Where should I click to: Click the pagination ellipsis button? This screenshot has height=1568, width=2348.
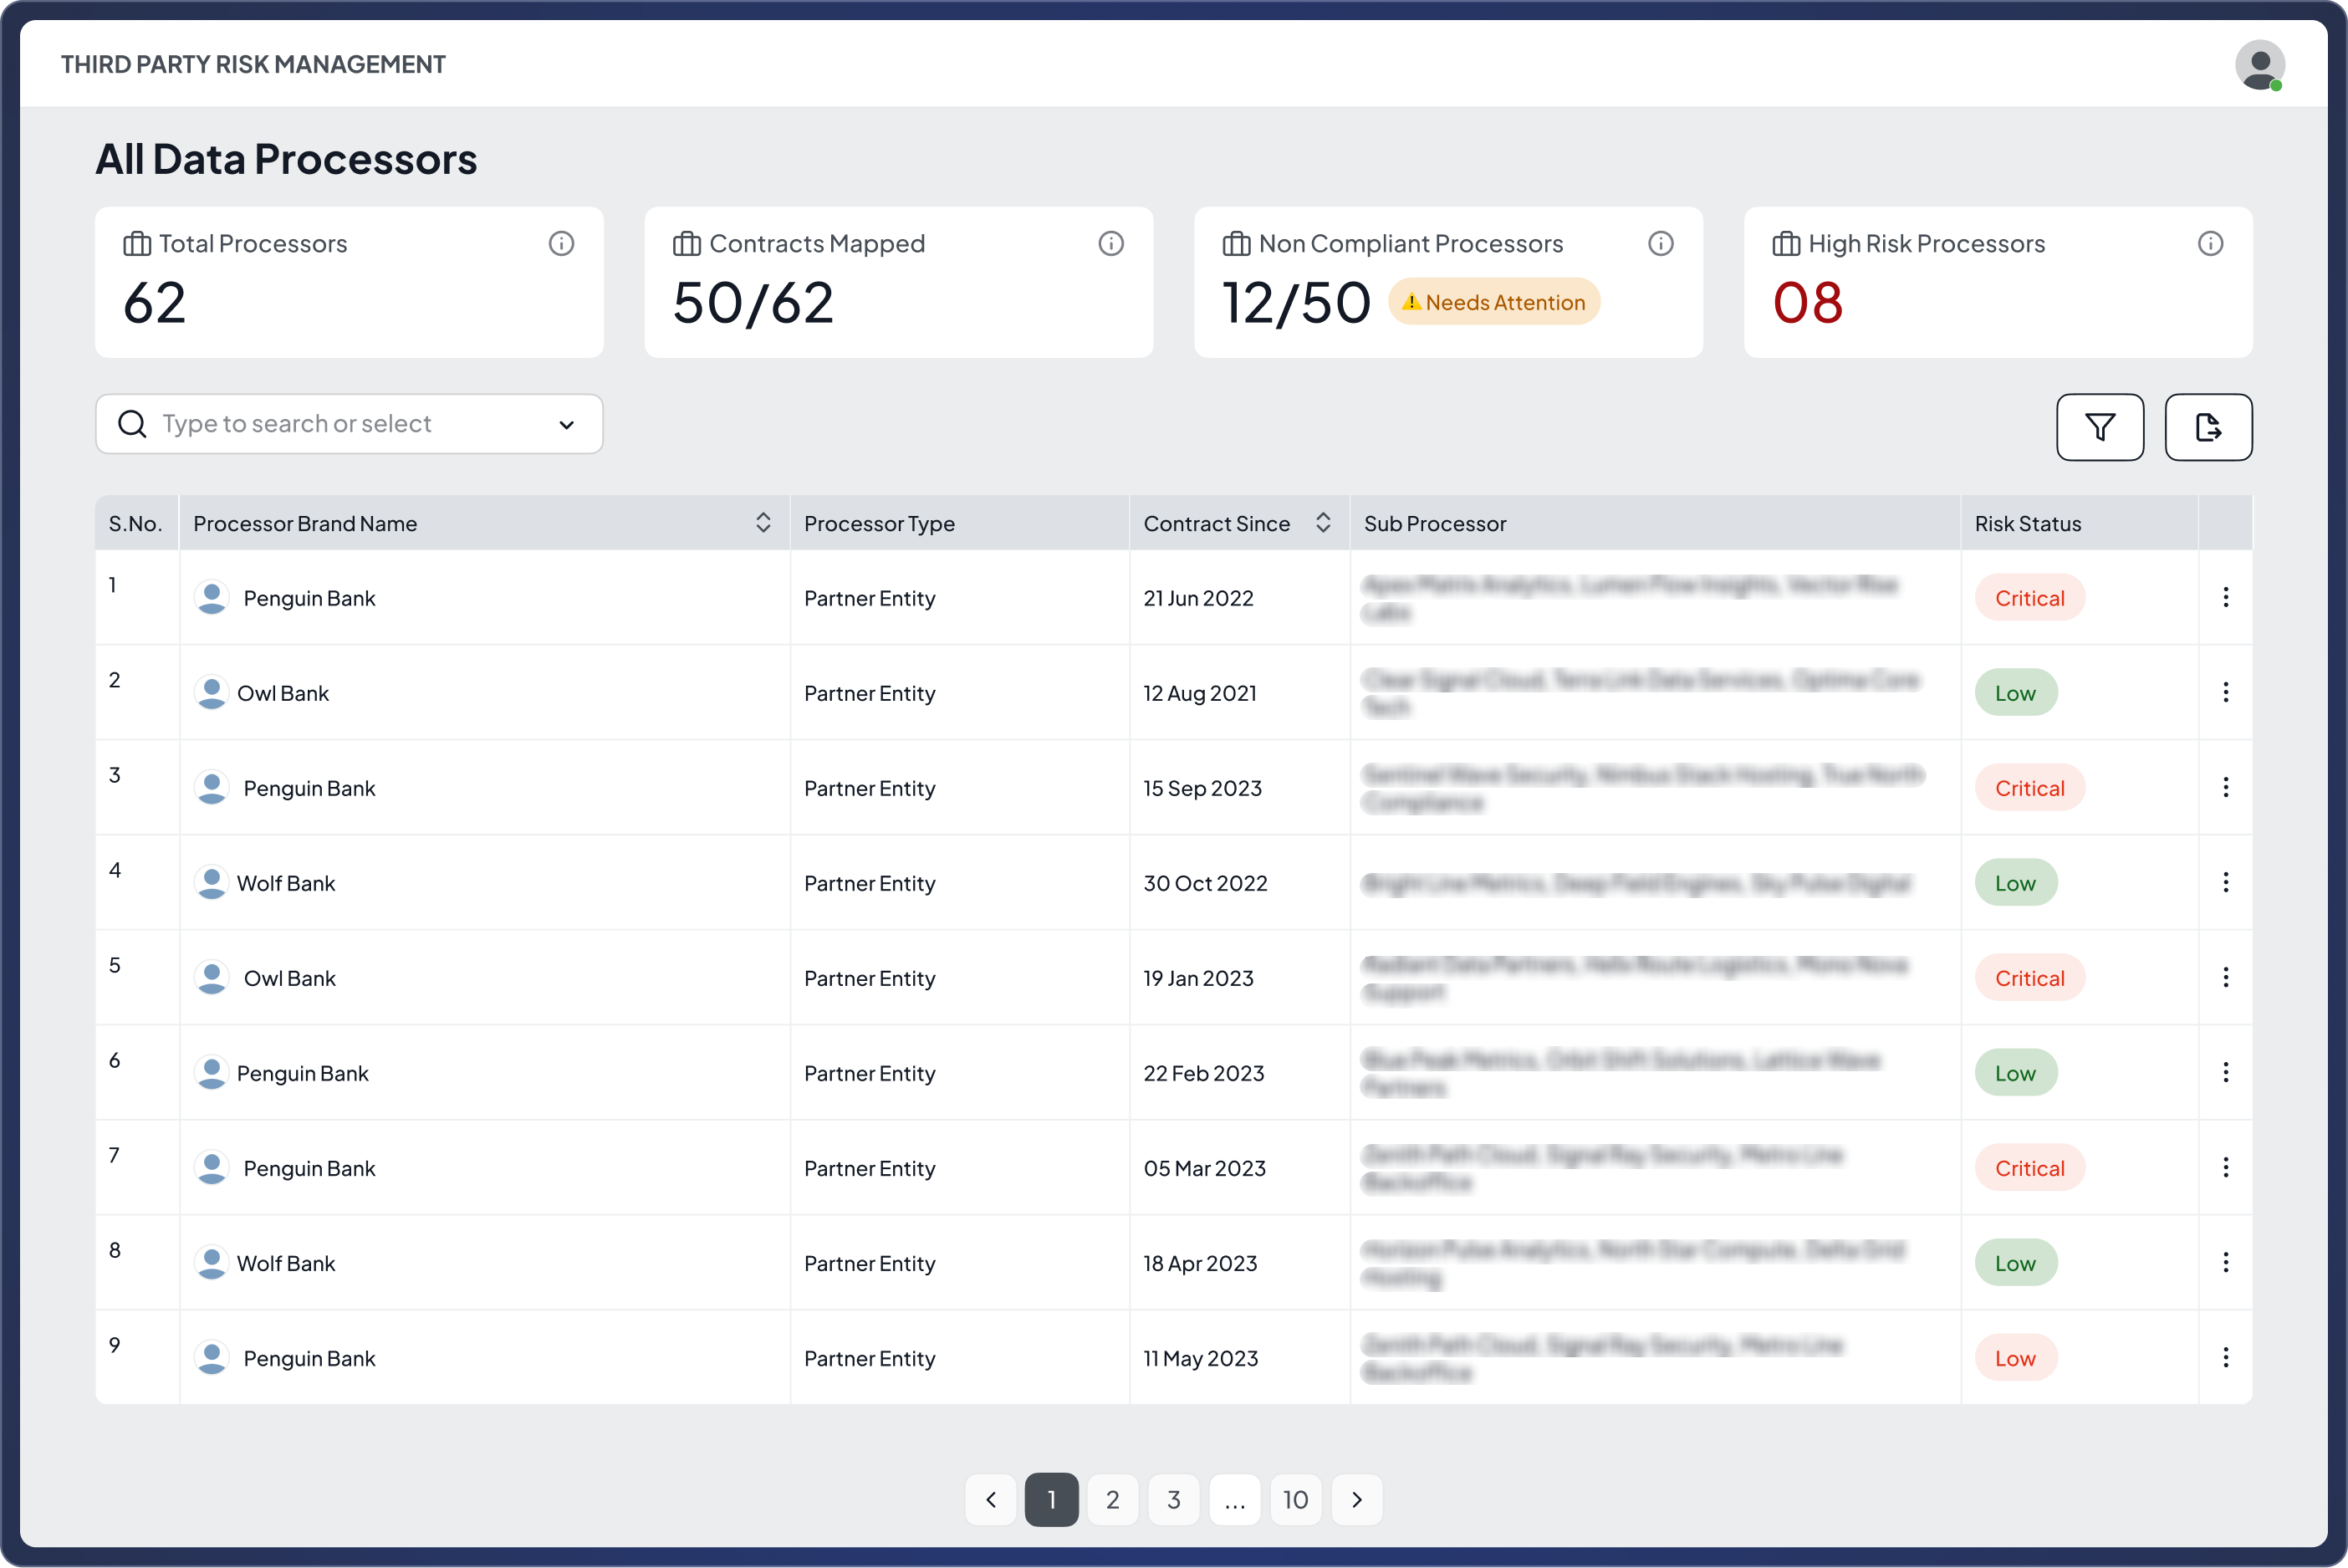[x=1235, y=1499]
